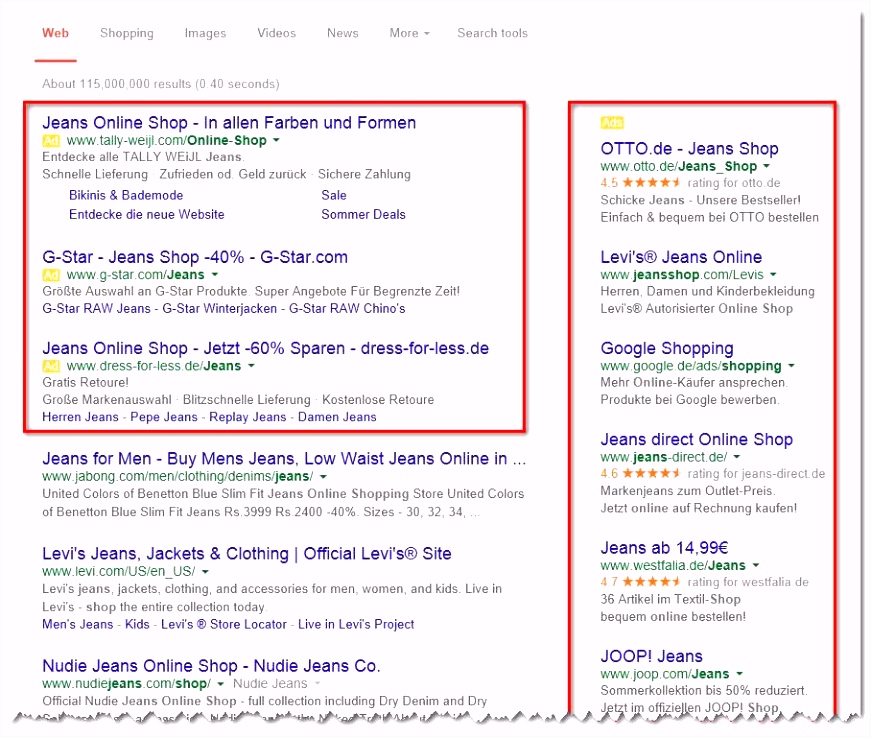Open the Pepe Jeans sitelink

coord(164,417)
